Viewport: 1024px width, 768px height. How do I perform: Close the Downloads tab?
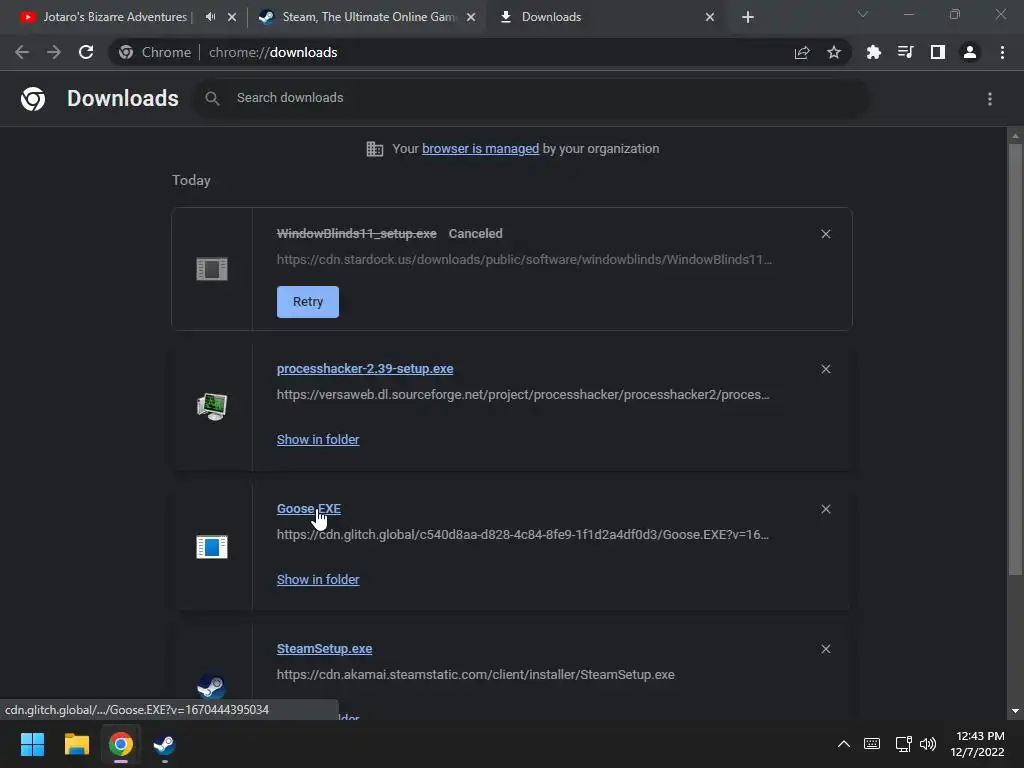click(710, 17)
